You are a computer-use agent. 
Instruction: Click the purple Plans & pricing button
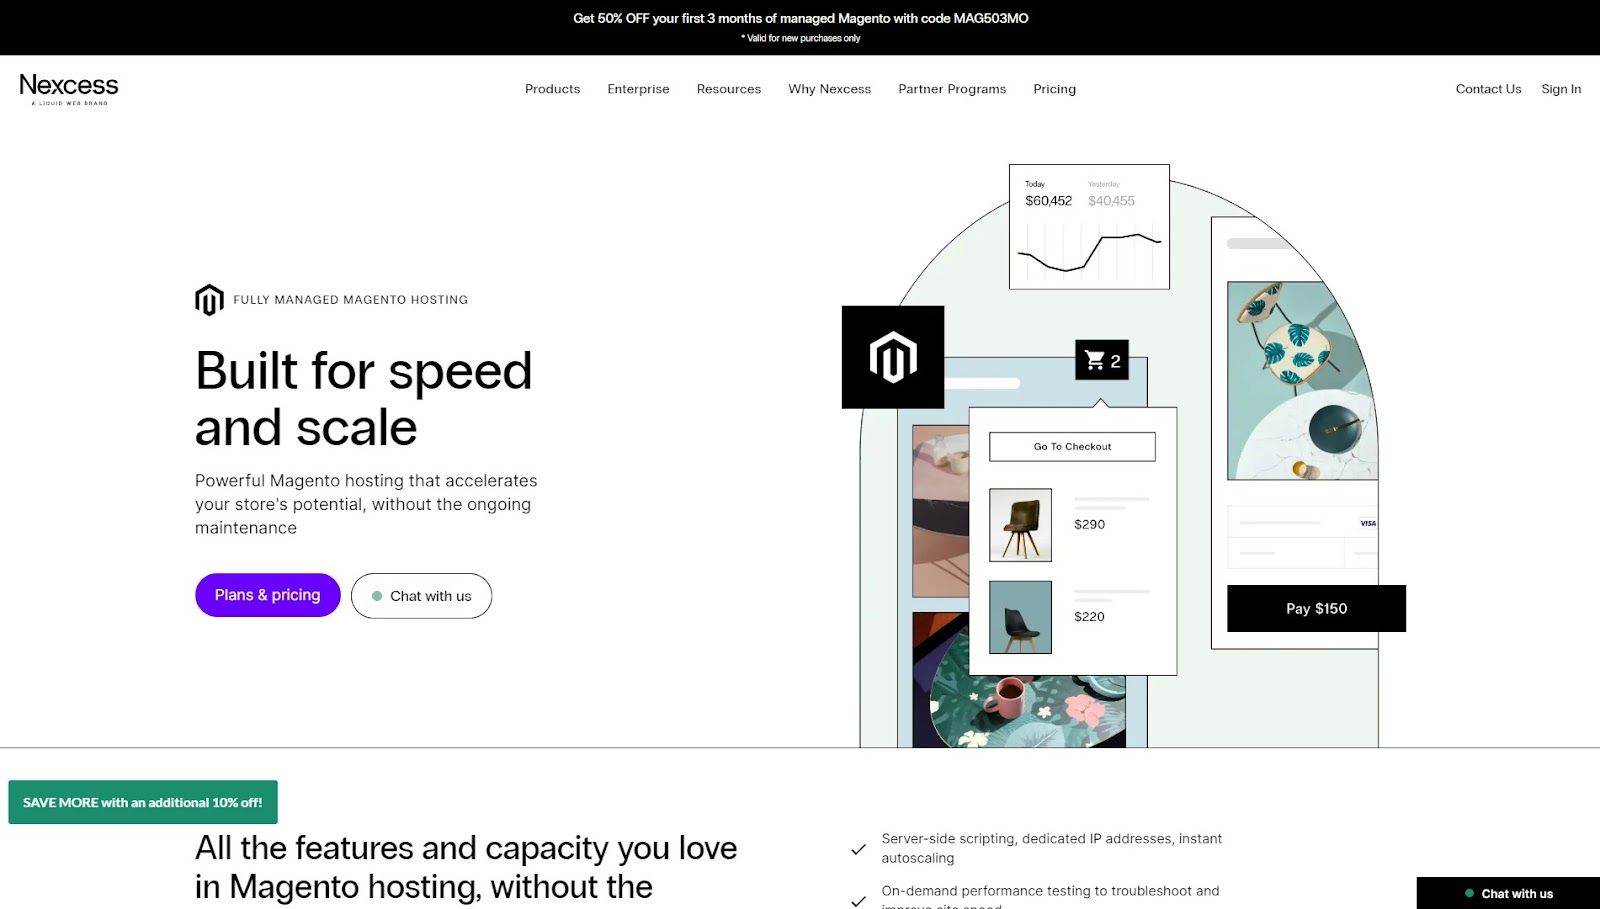pyautogui.click(x=268, y=595)
